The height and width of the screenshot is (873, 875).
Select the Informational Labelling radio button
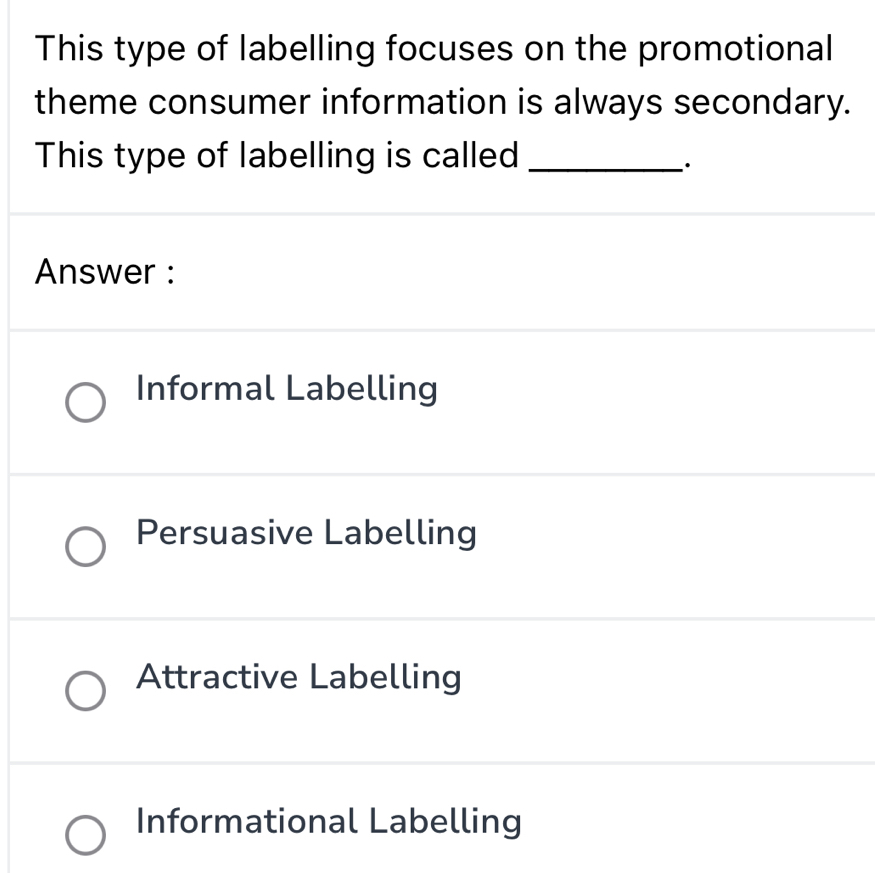pyautogui.click(x=85, y=835)
